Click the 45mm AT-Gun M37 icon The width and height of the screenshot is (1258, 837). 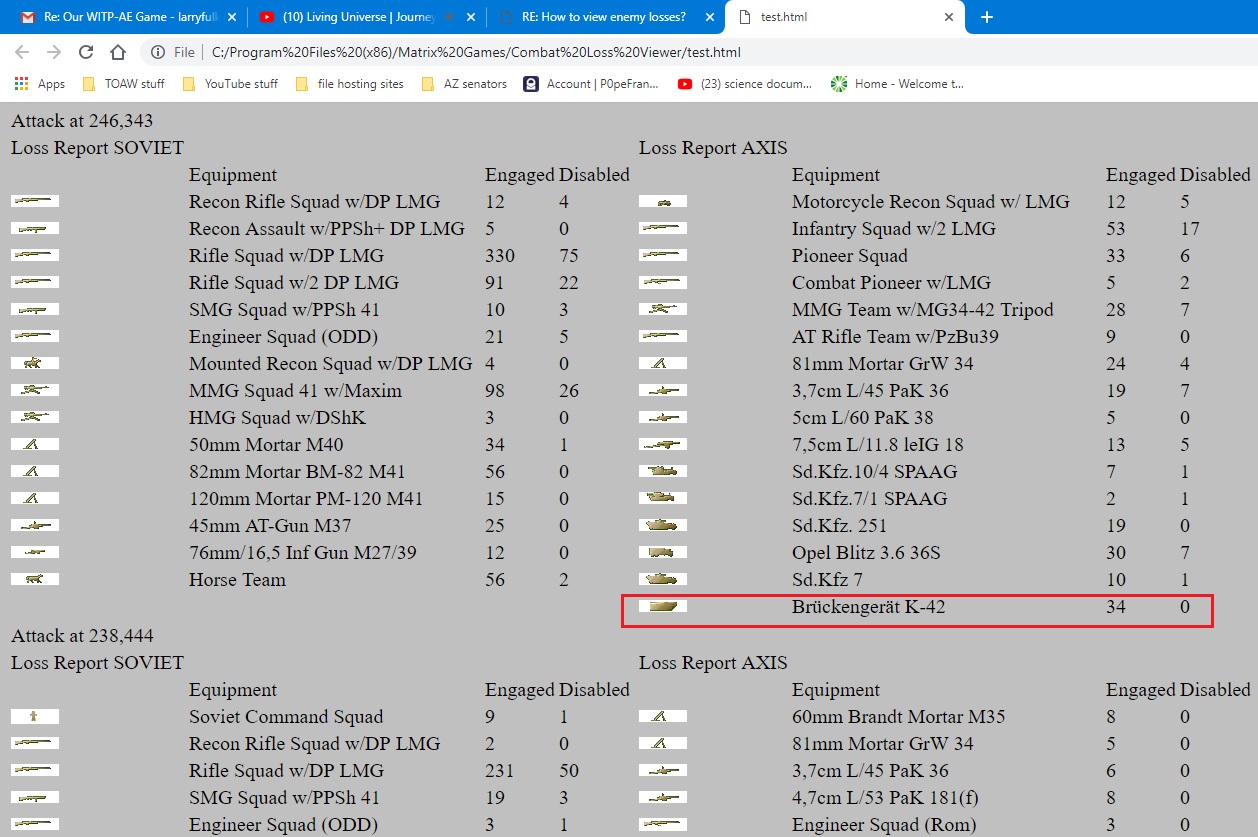(35, 525)
